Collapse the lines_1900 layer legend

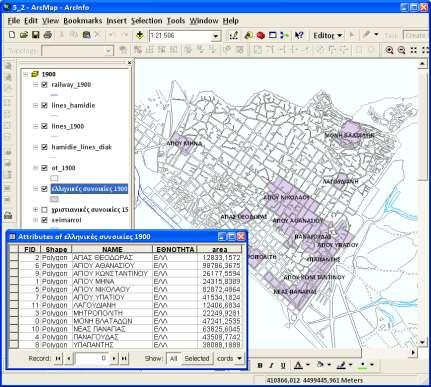pos(35,126)
